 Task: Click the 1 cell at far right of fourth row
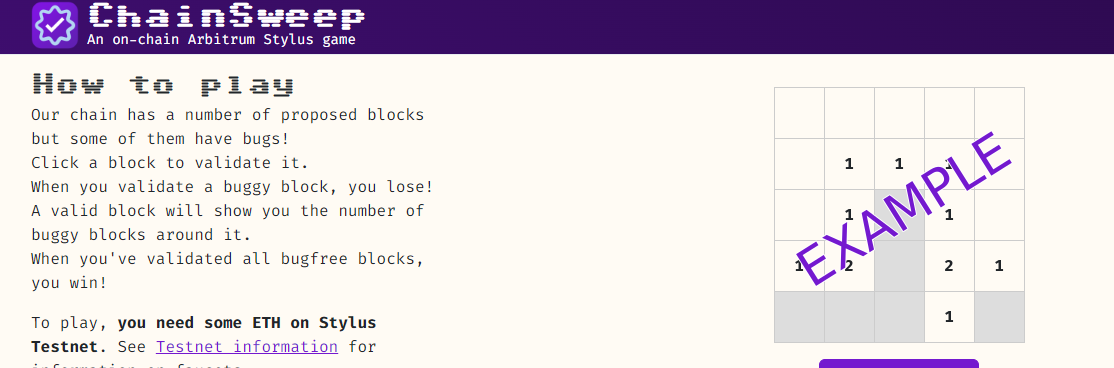1000,266
